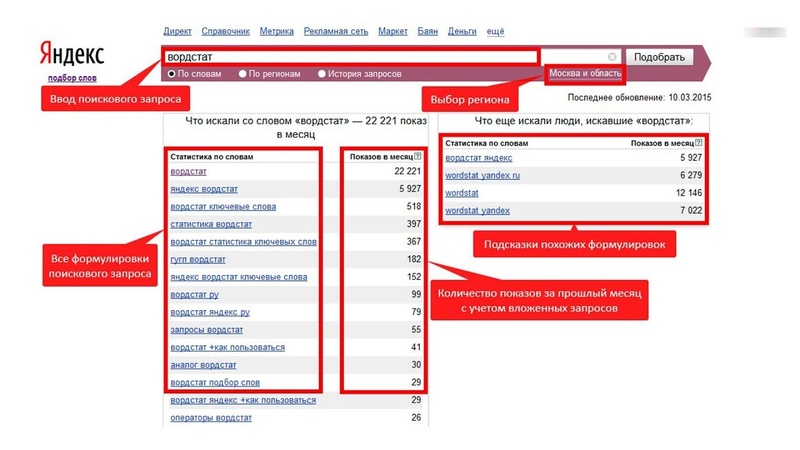Image resolution: width=800 pixels, height=450 pixels.
Task: Go to 'Рекламная сеть' in top navigation
Action: click(336, 32)
